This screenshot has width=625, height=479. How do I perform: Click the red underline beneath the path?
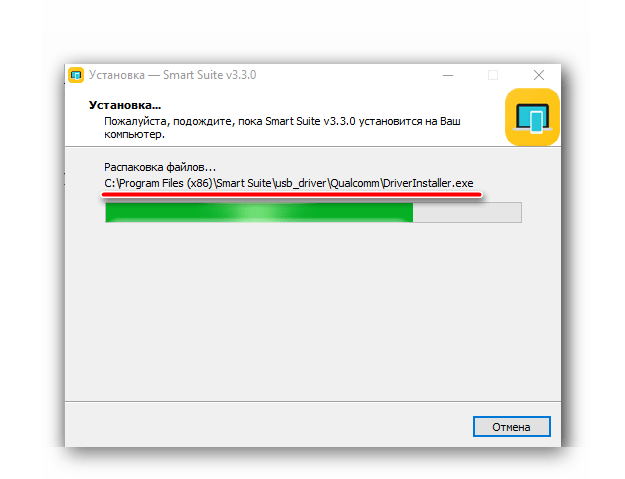(292, 195)
